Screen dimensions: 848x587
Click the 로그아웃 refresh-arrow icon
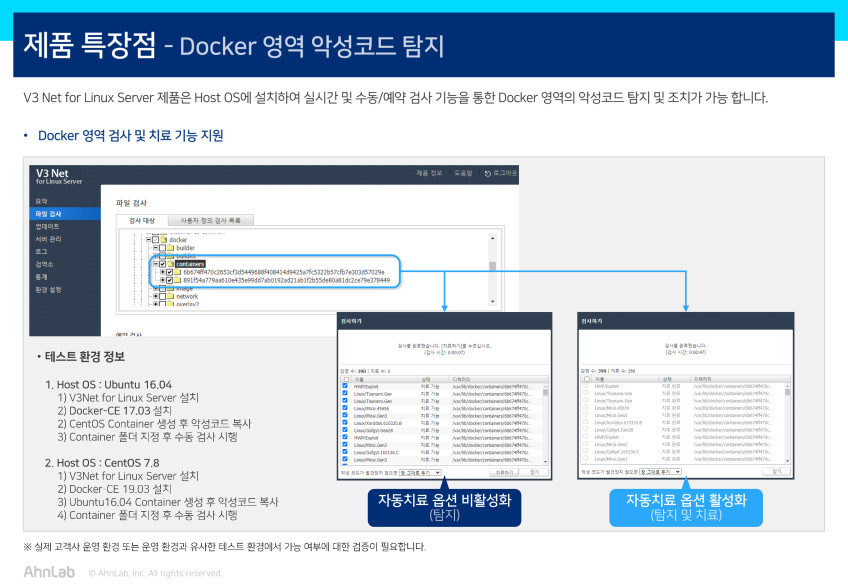tap(487, 174)
